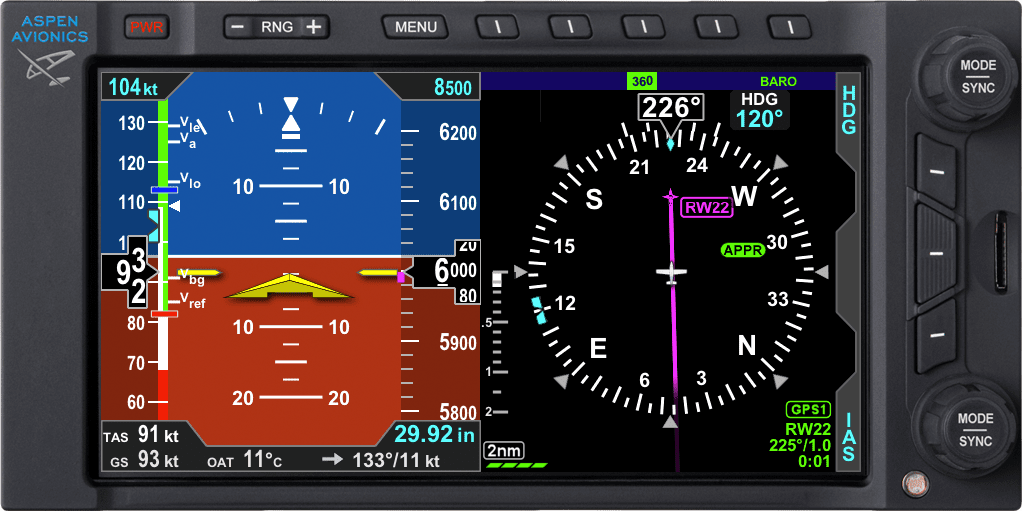Select the magenta RW22 waypoint label
Image resolution: width=1022 pixels, height=511 pixels.
707,208
